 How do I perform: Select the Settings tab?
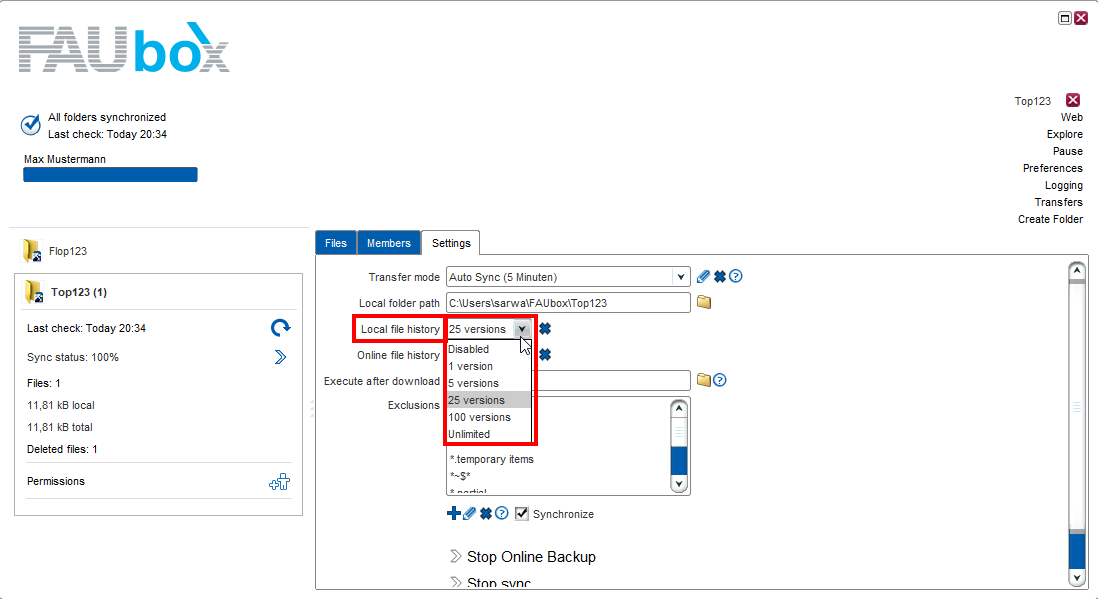pyautogui.click(x=451, y=243)
